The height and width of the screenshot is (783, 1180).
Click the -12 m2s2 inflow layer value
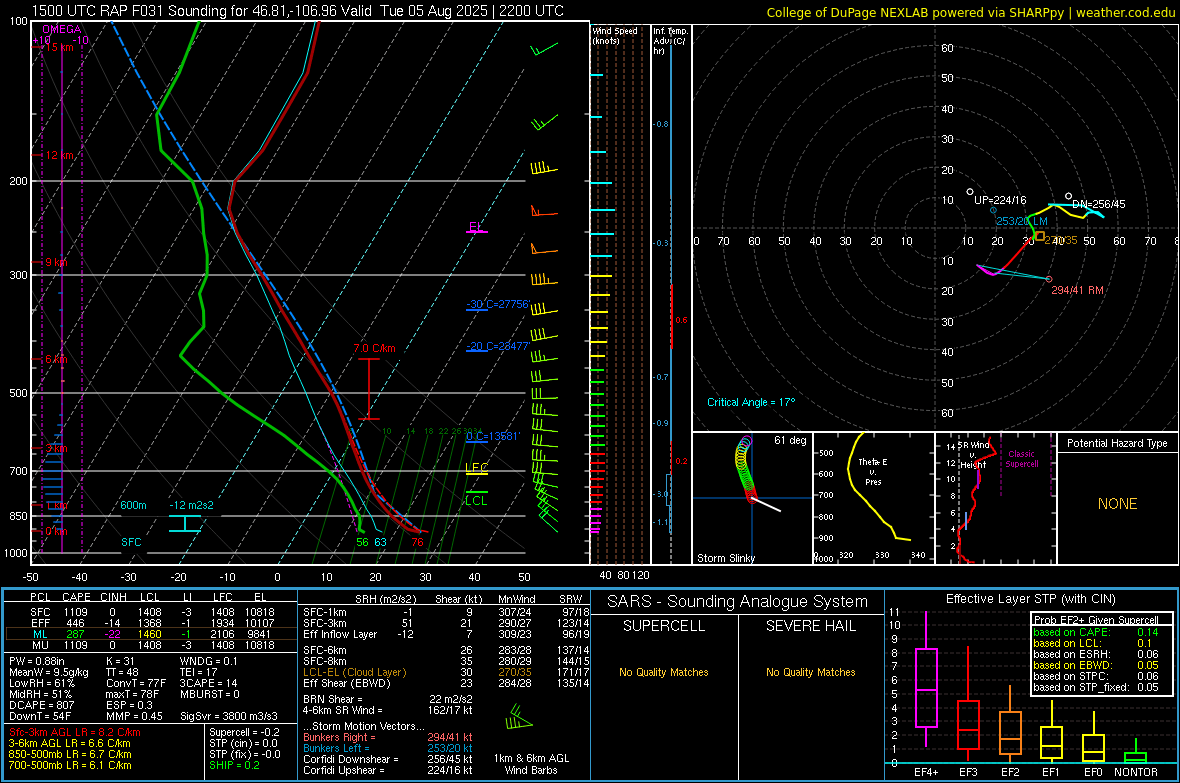(191, 505)
